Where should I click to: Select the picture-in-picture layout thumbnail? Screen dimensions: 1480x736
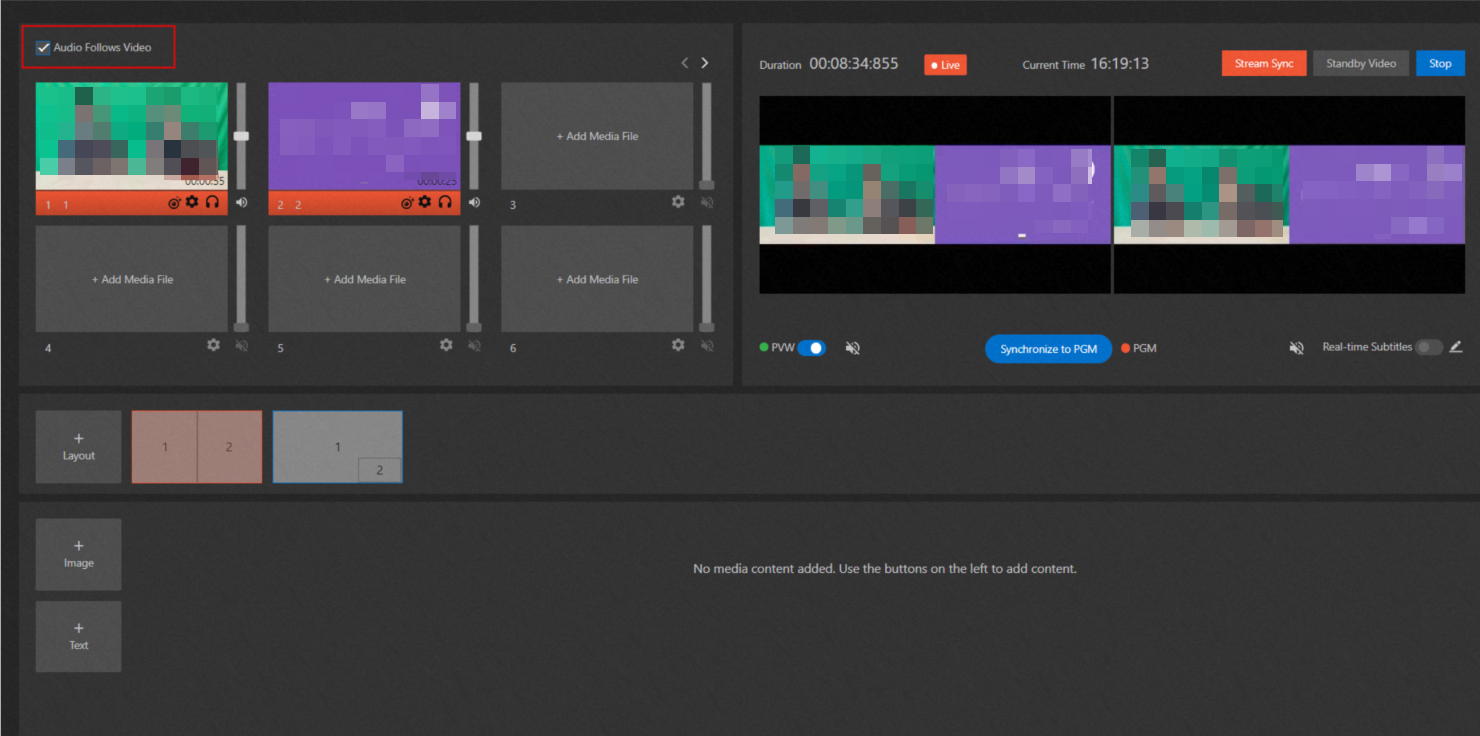coord(338,447)
